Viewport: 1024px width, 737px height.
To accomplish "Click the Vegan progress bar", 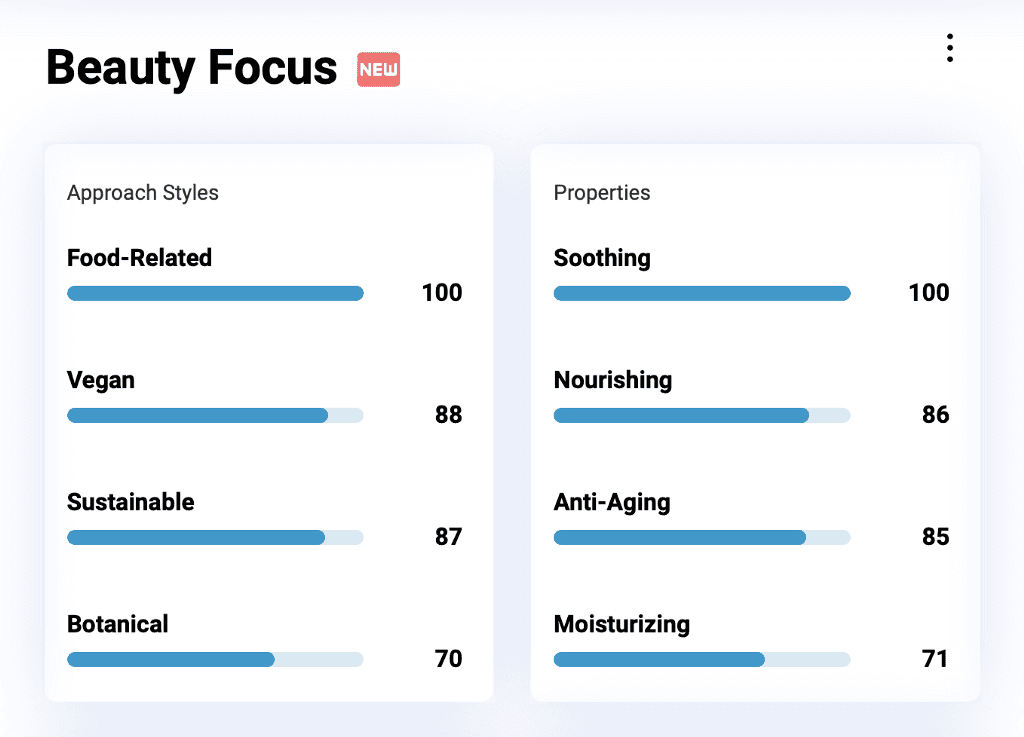I will click(215, 415).
